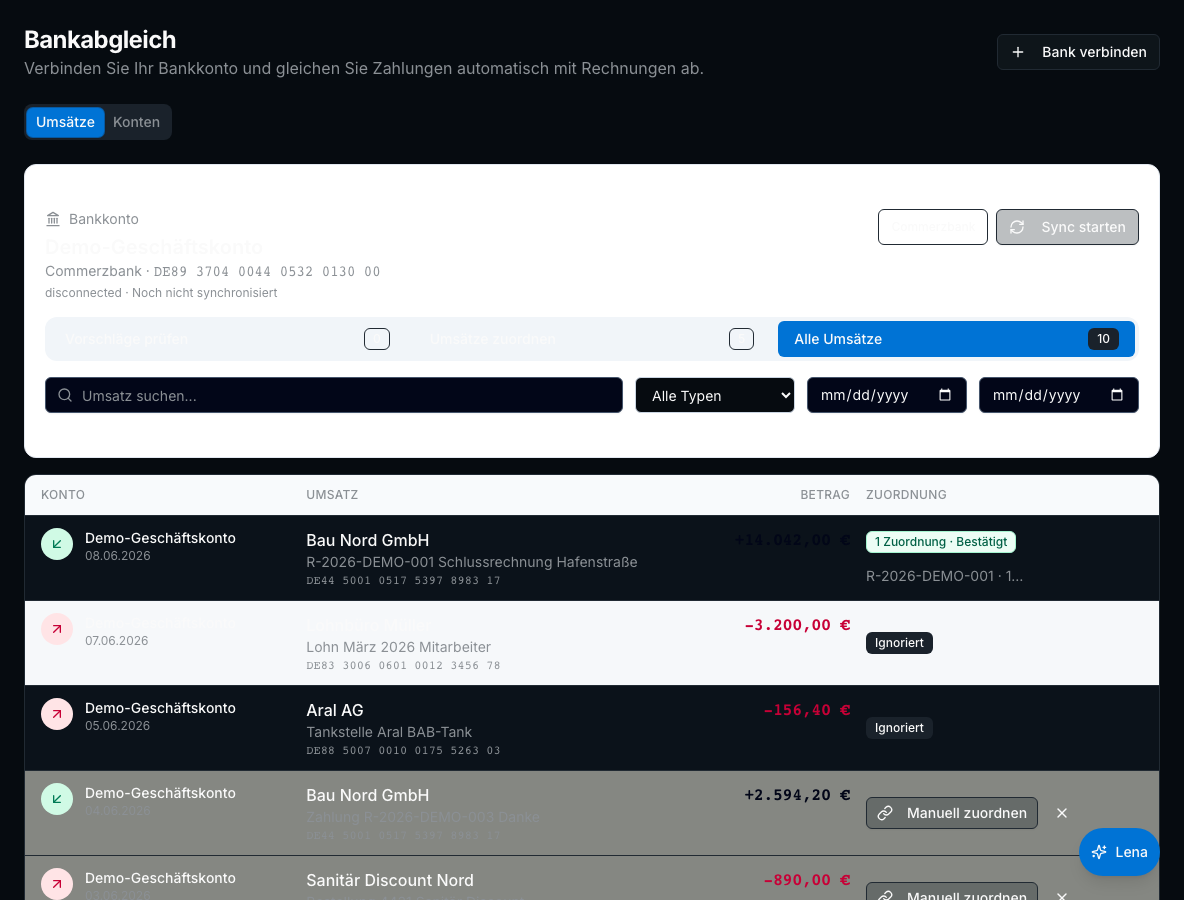Open the first date field's calendar icon
The width and height of the screenshot is (1184, 900).
[x=945, y=395]
